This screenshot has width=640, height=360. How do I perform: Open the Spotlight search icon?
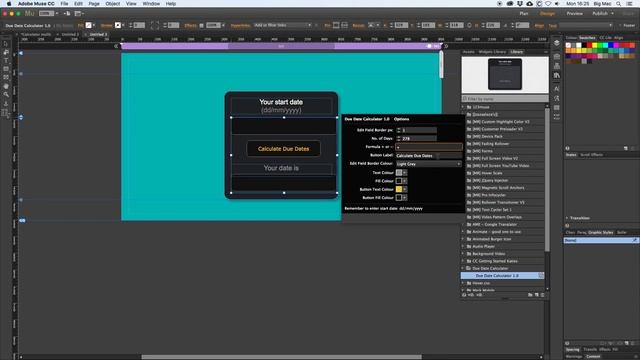[619, 4]
